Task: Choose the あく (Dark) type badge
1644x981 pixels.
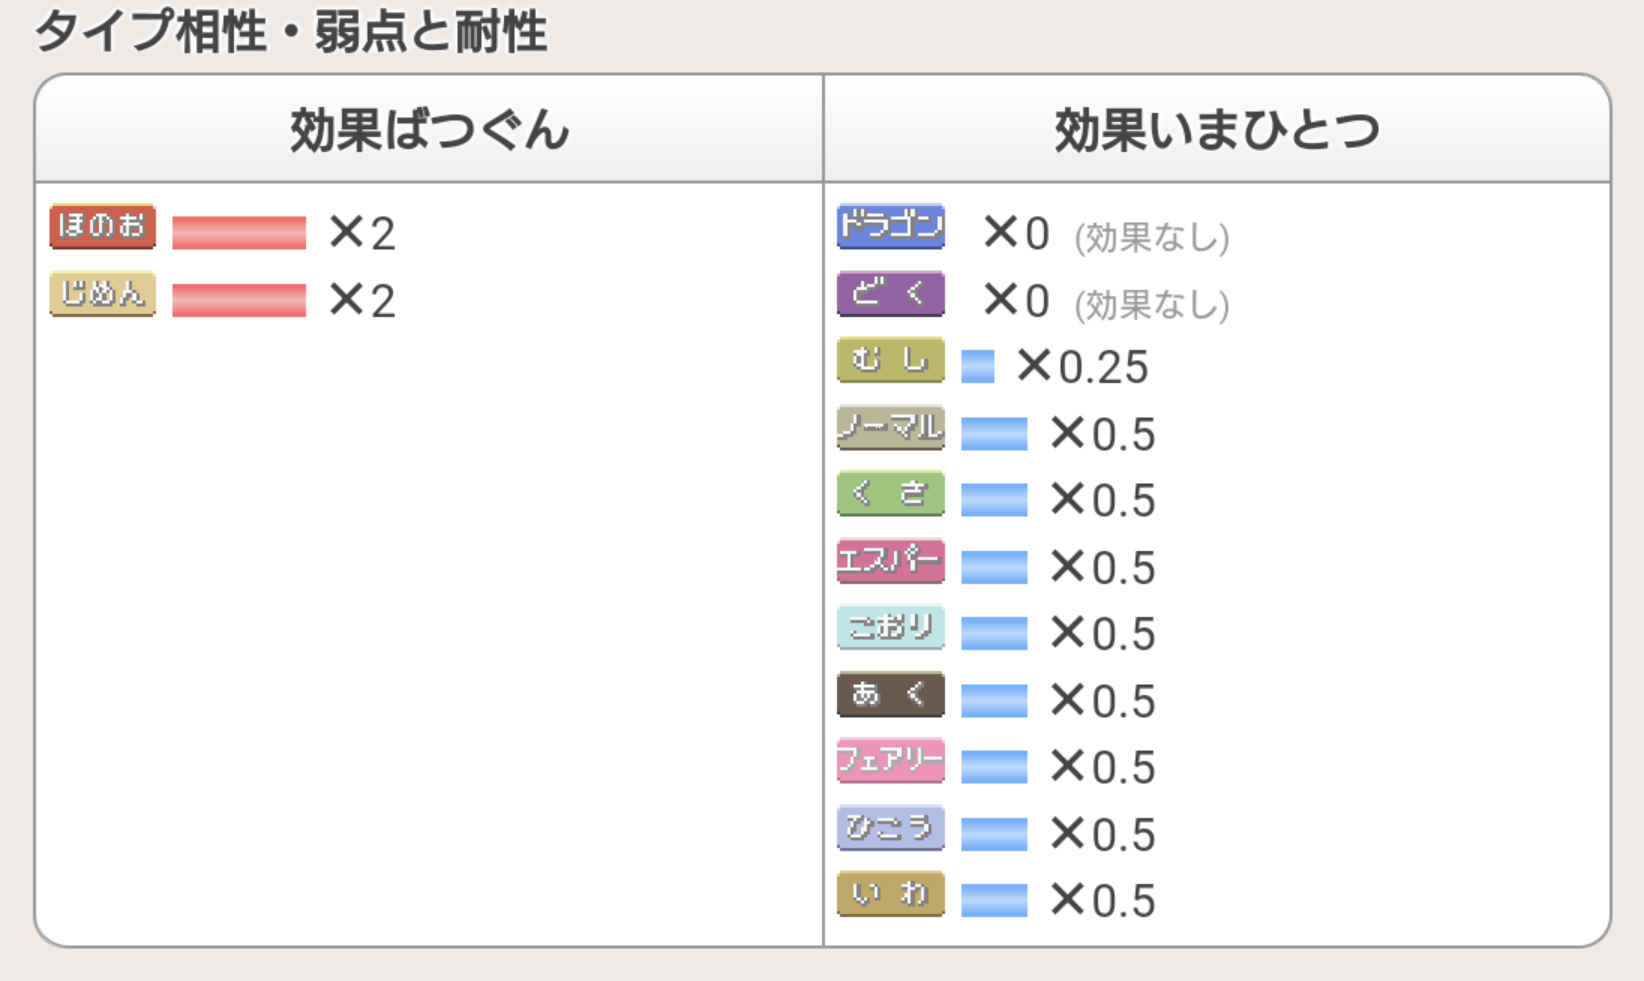Action: click(890, 694)
